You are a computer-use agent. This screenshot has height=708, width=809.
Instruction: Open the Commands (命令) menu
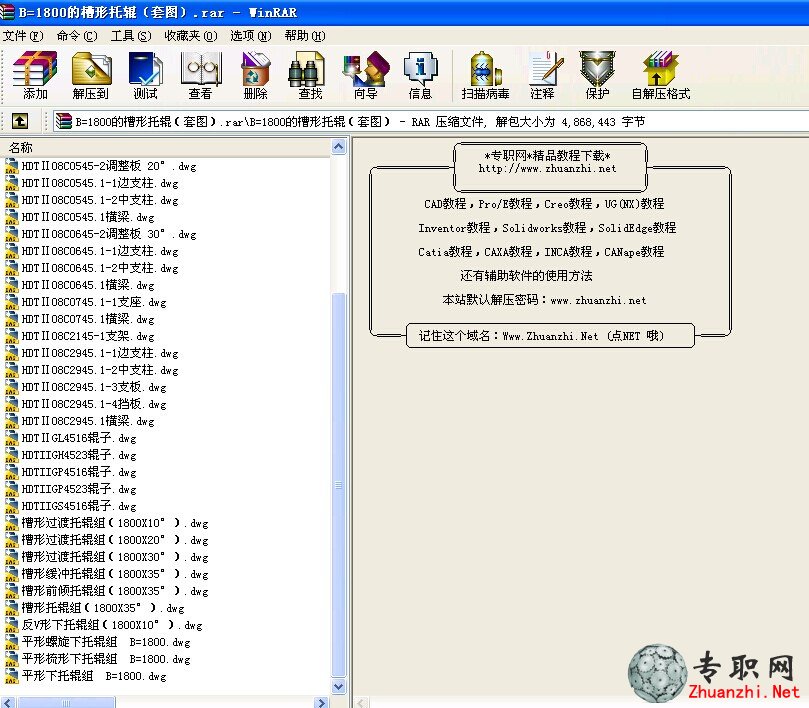coord(77,36)
